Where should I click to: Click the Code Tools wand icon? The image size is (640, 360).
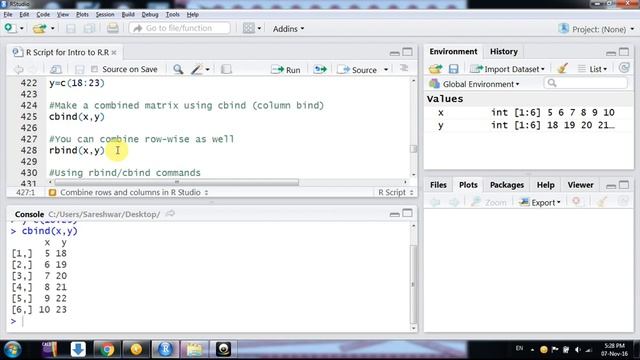coord(197,69)
